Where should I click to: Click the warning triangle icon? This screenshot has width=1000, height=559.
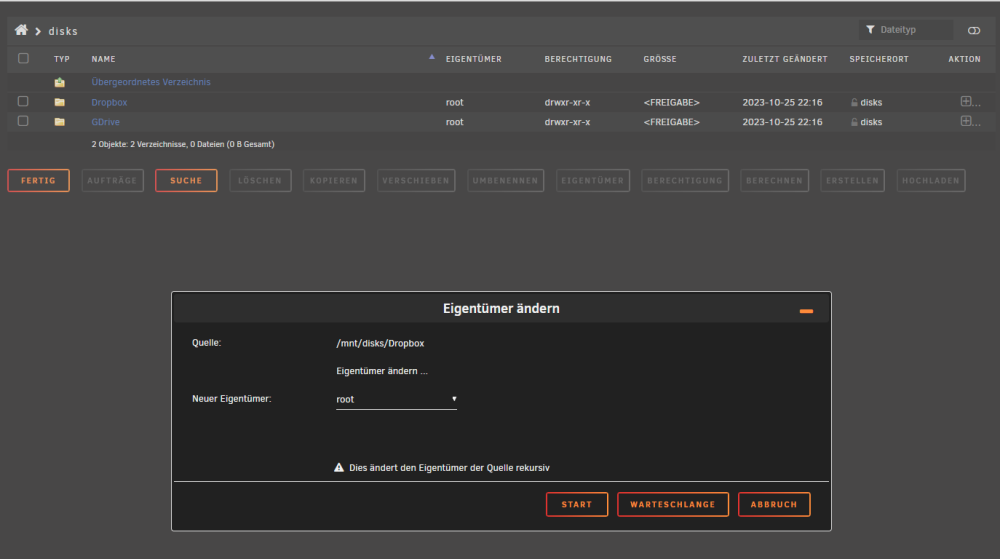339,467
